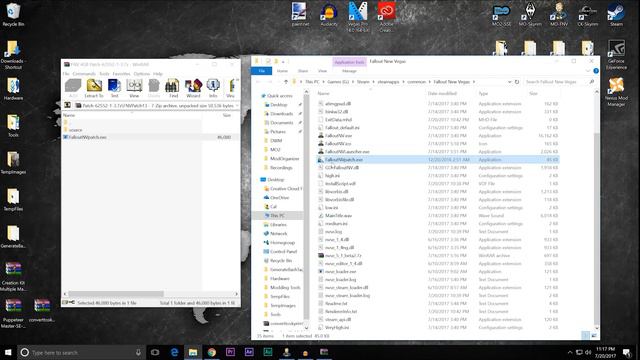Click the Task View taskbar button
The image size is (640, 360).
tap(155, 352)
